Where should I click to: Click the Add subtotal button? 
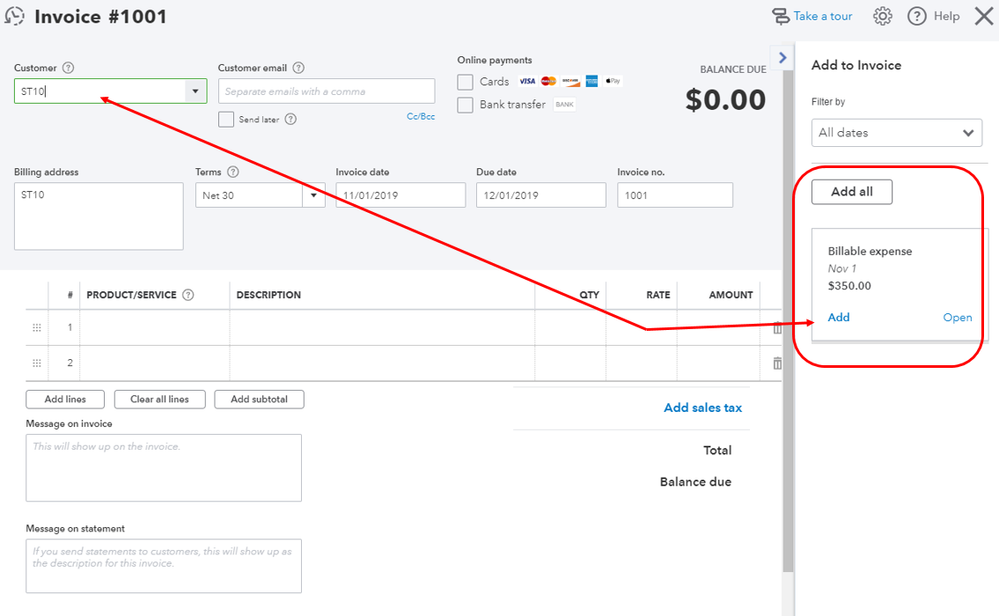pos(258,399)
